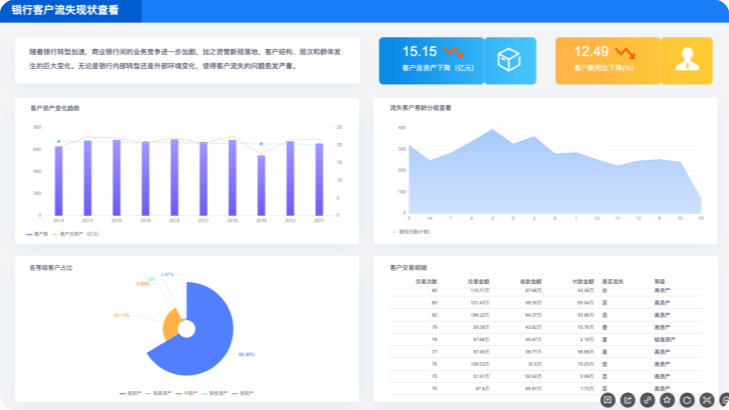Click the 15.15 客户总资产下降 card

pyautogui.click(x=457, y=61)
